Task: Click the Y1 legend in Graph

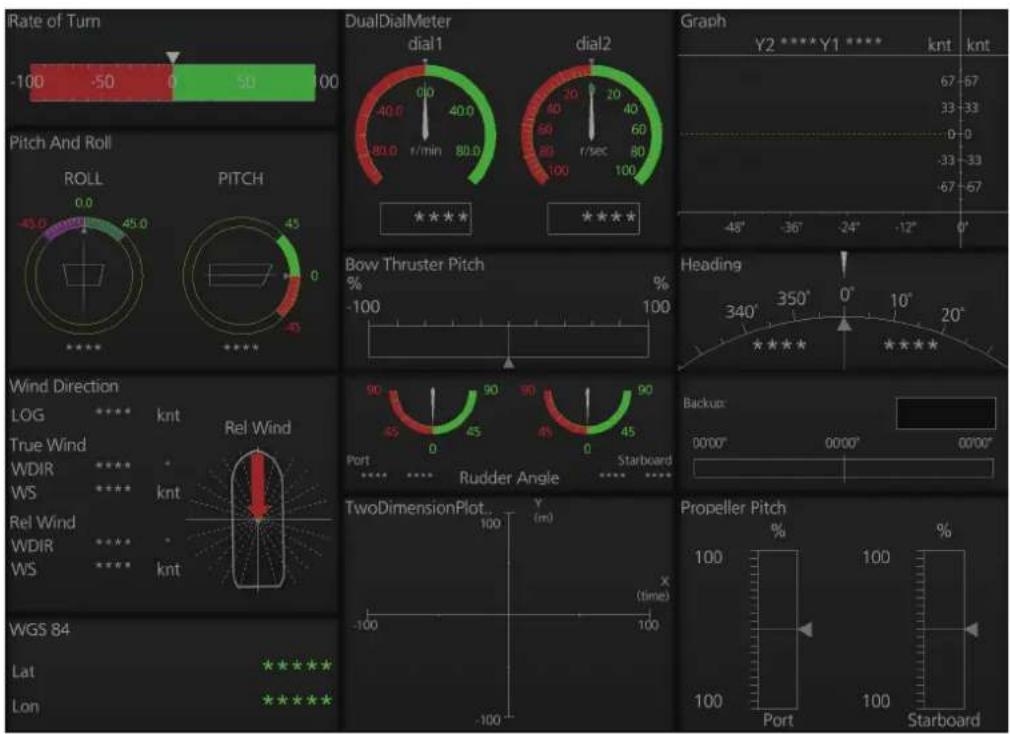Action: 851,44
